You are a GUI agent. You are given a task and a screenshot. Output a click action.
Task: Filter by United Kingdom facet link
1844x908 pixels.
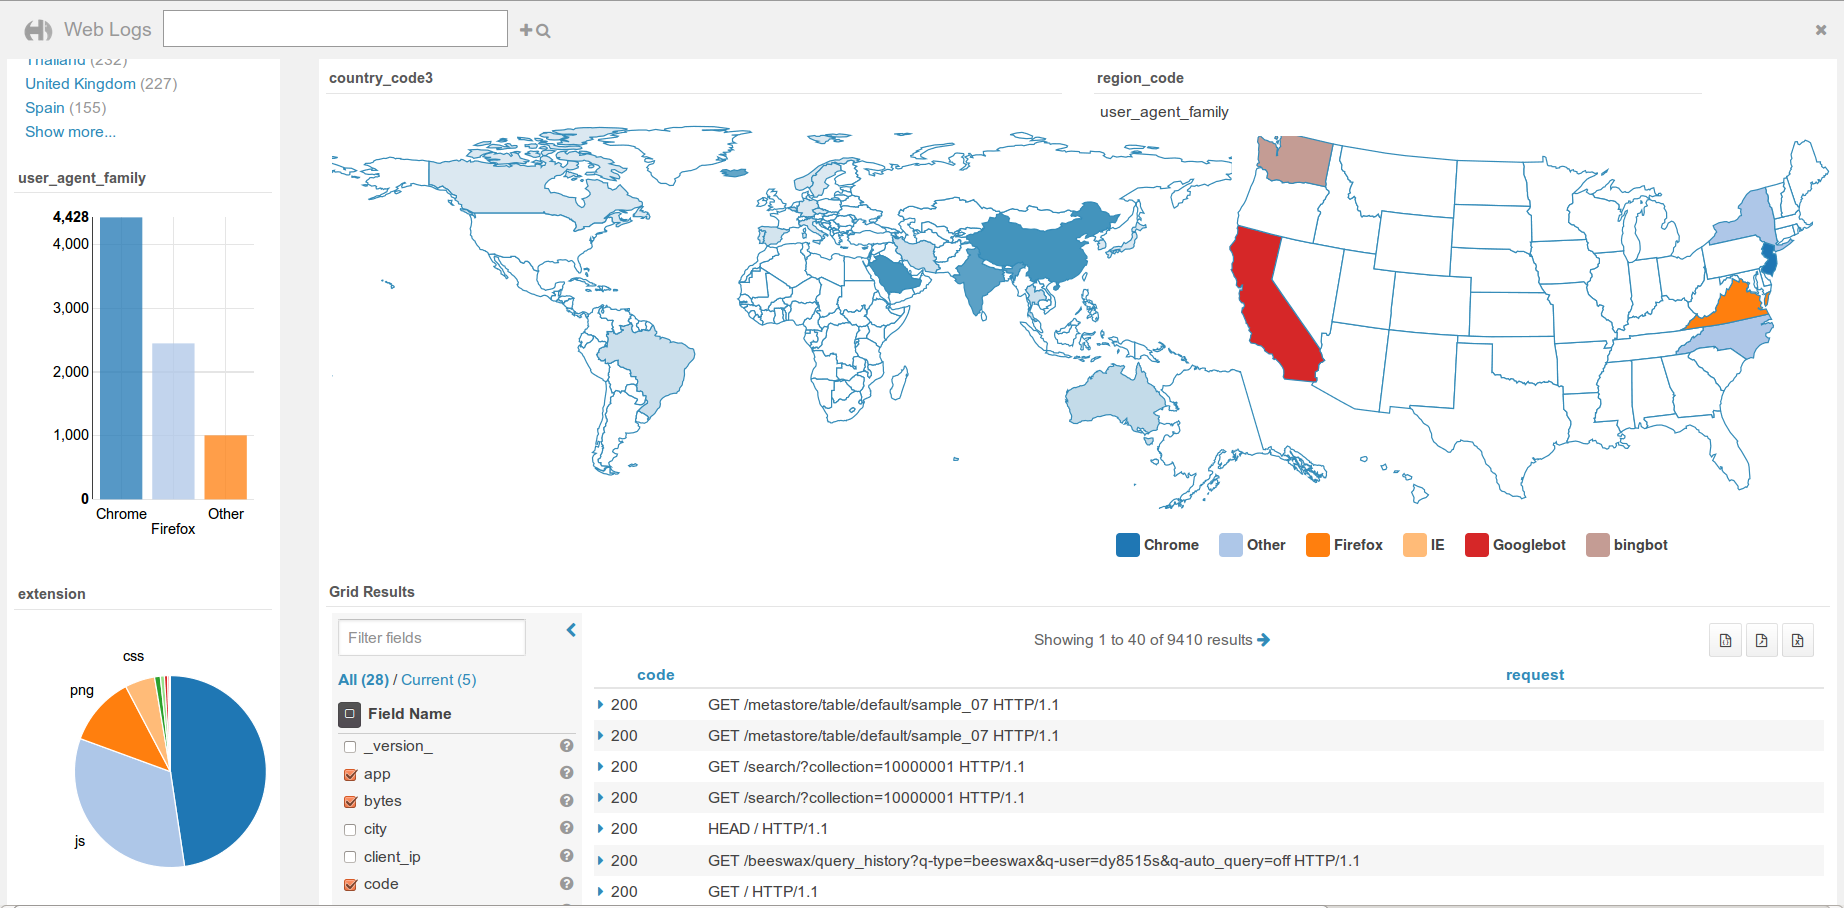80,84
